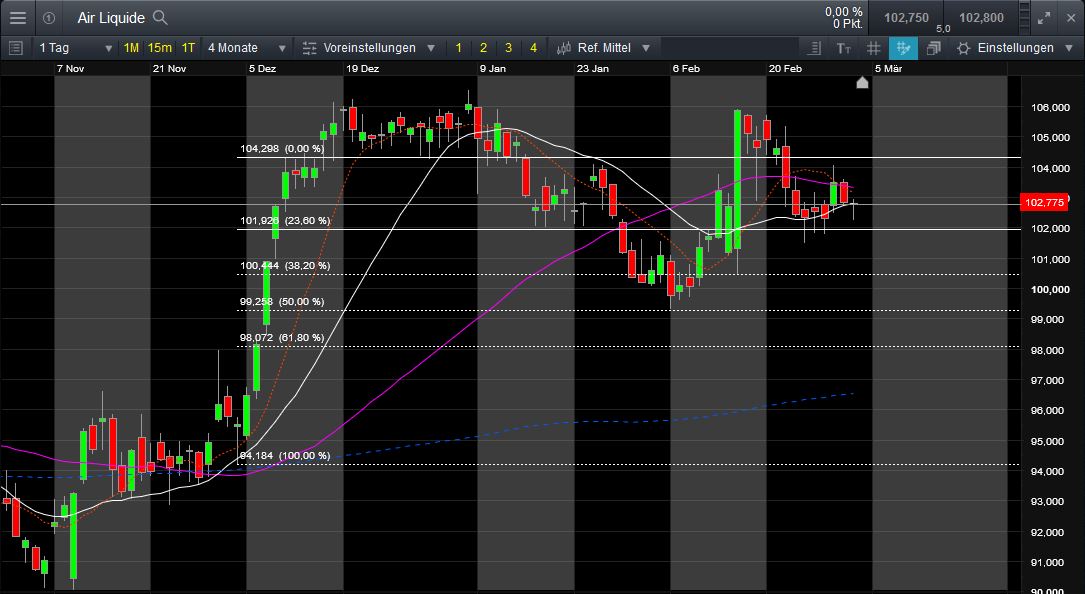Click the circled info icon
1085x594 pixels.
point(49,18)
